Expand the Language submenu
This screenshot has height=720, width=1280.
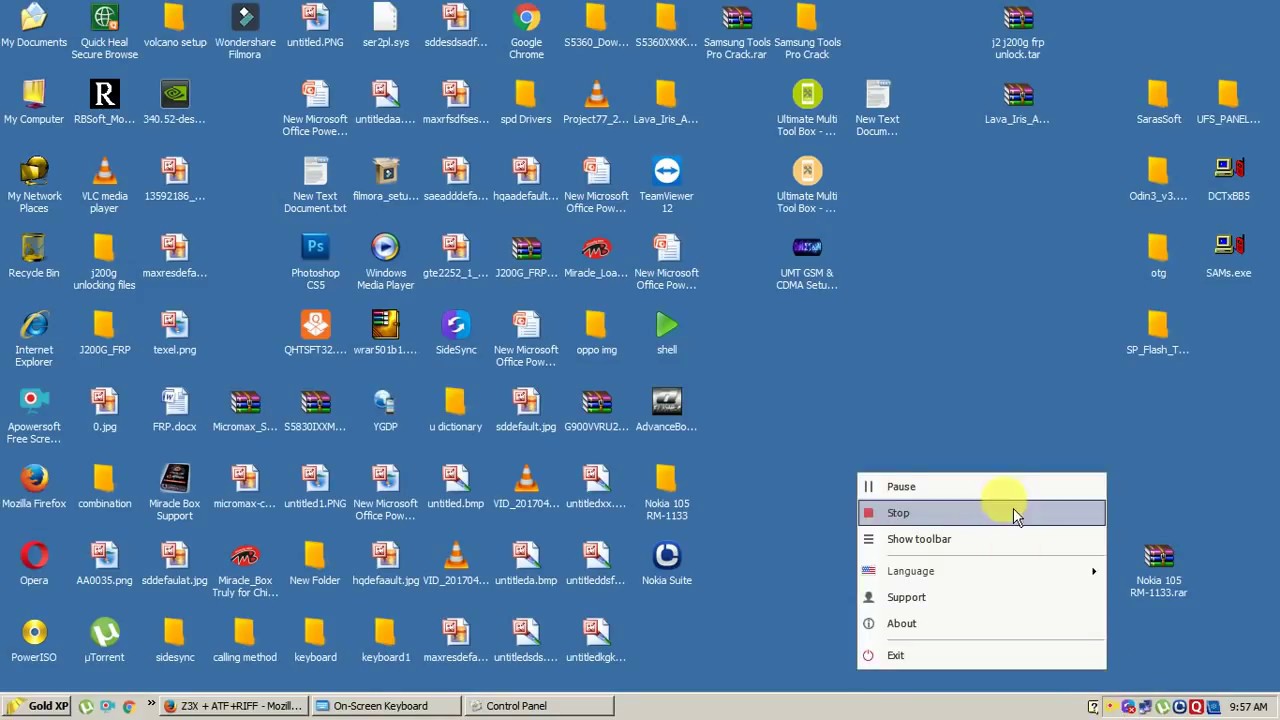click(x=982, y=571)
